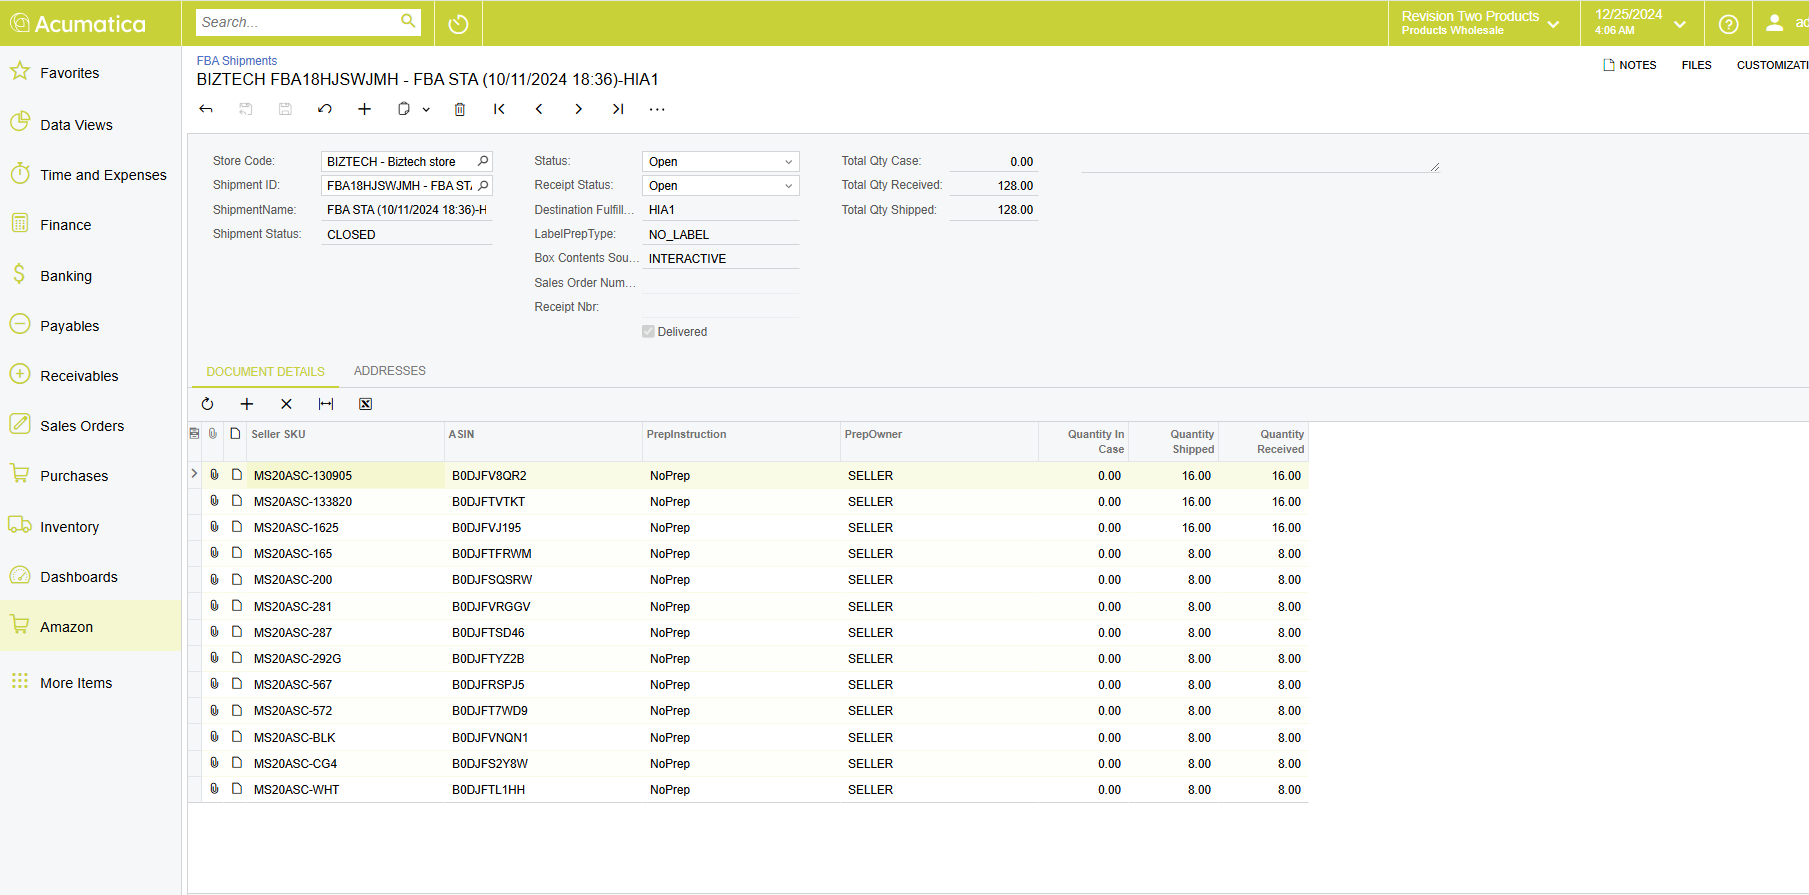Open Time and Expenses workspace

(90, 175)
